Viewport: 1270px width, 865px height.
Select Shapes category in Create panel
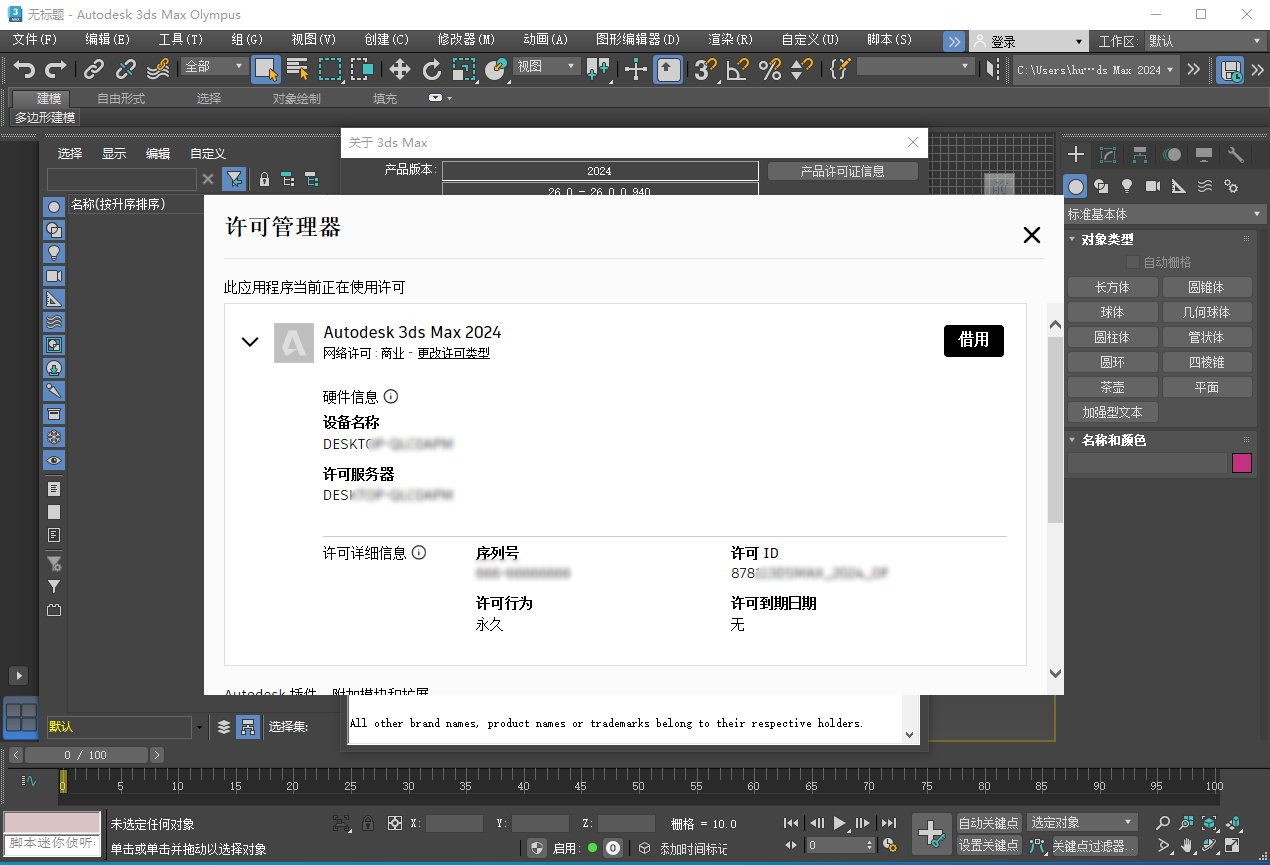pyautogui.click(x=1101, y=186)
